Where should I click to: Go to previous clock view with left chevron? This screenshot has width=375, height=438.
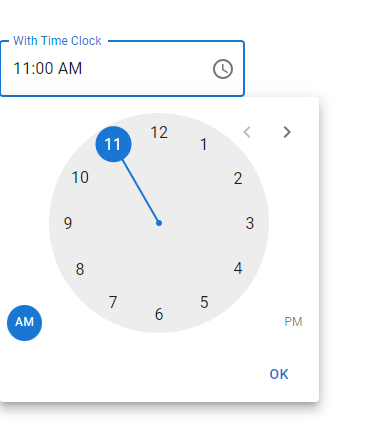tap(247, 132)
